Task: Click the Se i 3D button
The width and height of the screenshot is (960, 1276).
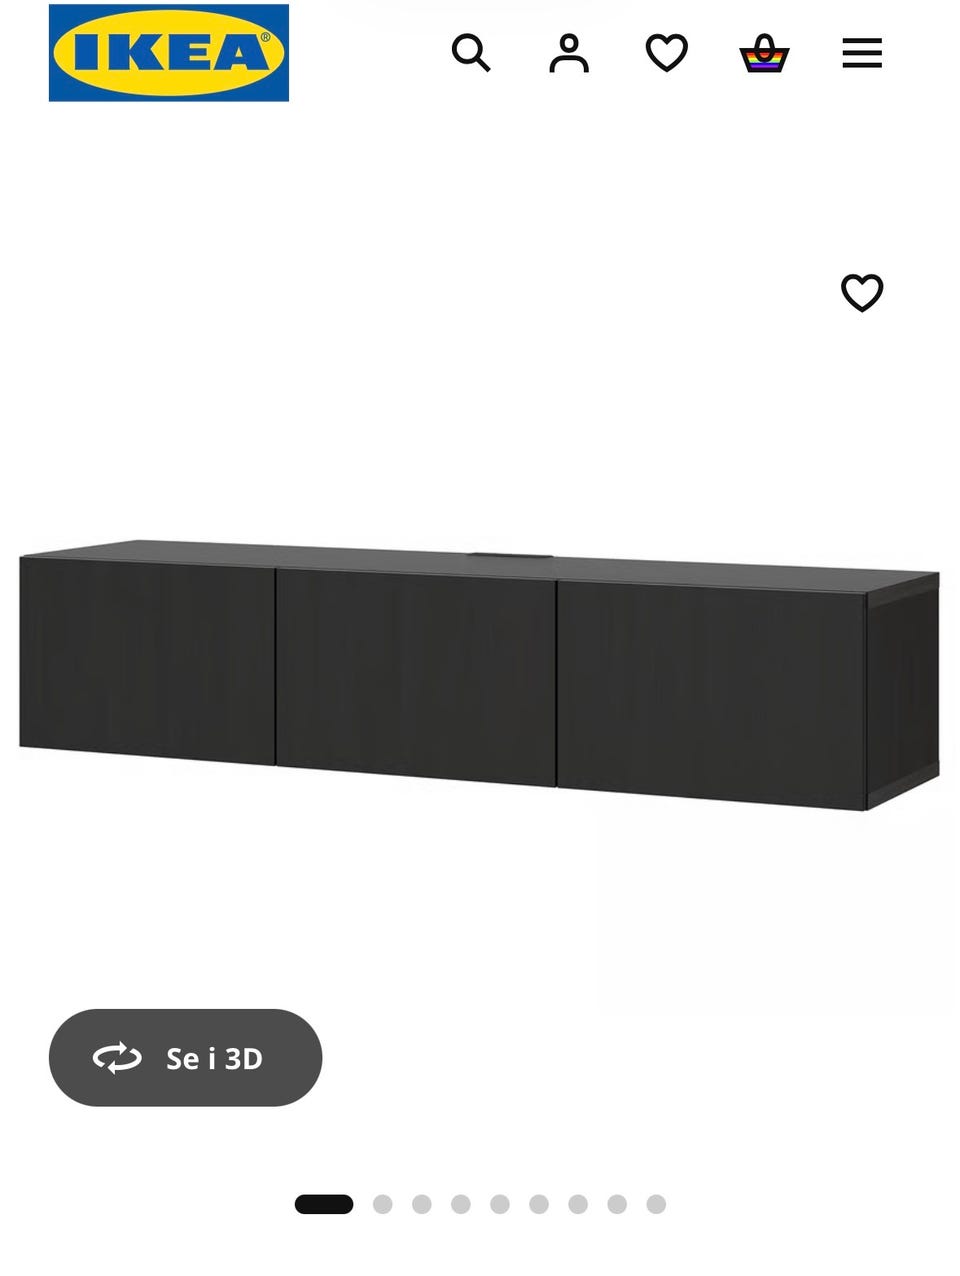Action: [185, 1058]
